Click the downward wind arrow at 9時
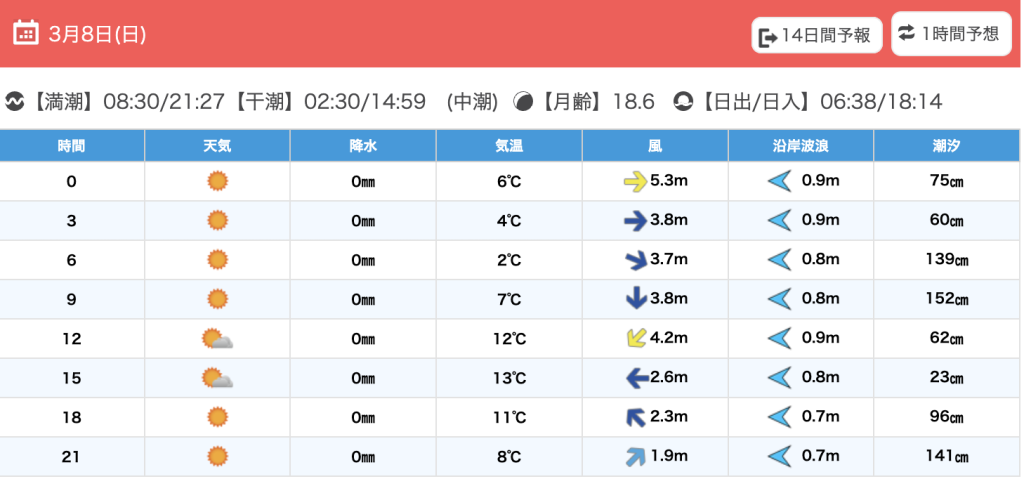 (x=635, y=299)
